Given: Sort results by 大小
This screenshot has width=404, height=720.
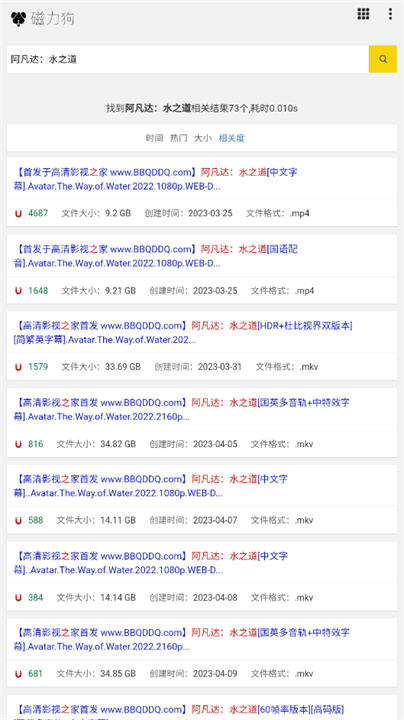Looking at the screenshot, I should (203, 138).
